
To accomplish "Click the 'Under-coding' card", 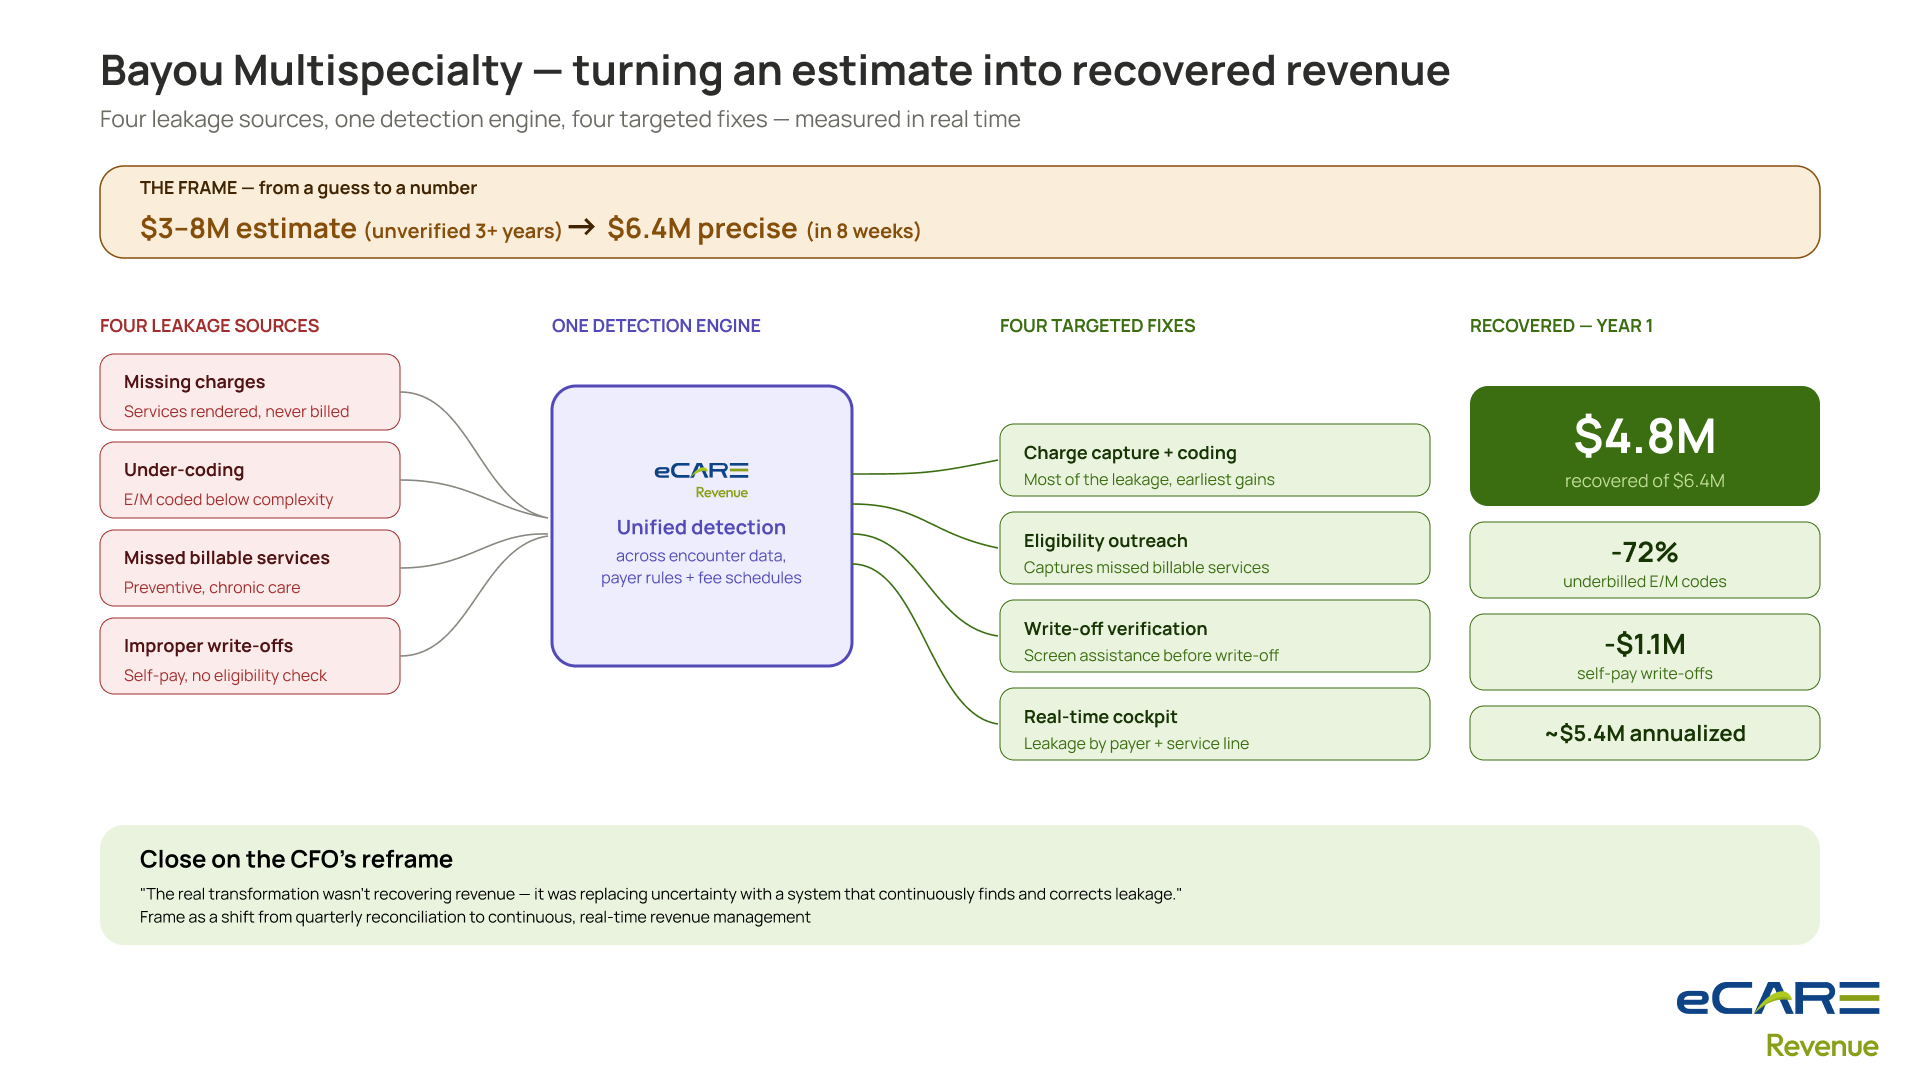I will (250, 480).
